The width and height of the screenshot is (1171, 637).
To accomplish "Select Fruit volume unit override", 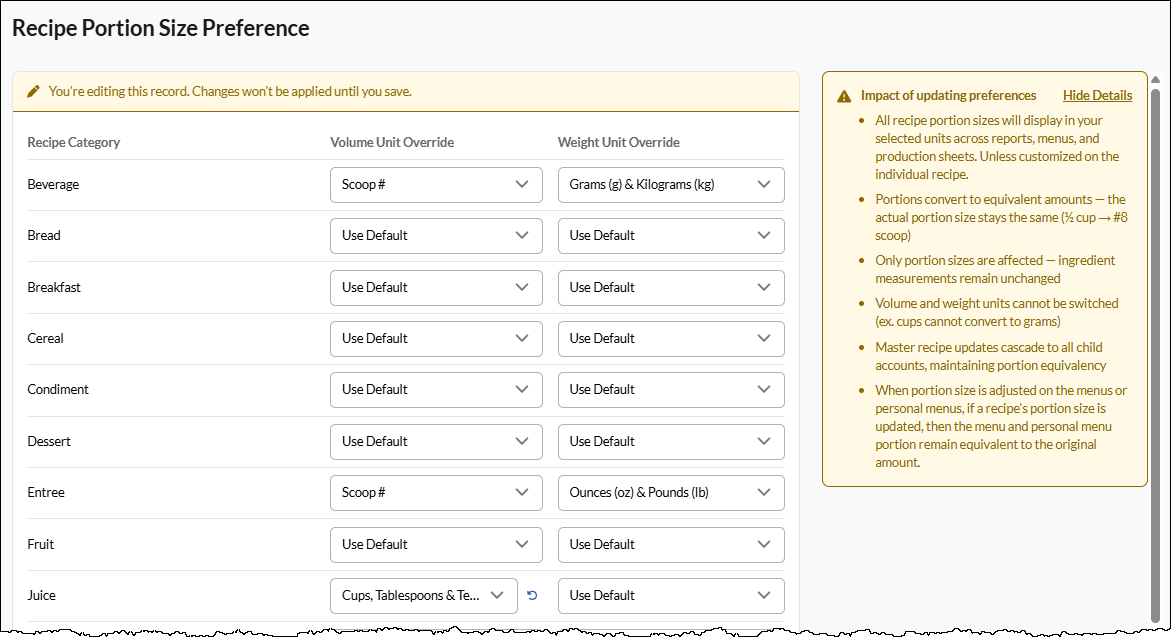I will tap(436, 544).
